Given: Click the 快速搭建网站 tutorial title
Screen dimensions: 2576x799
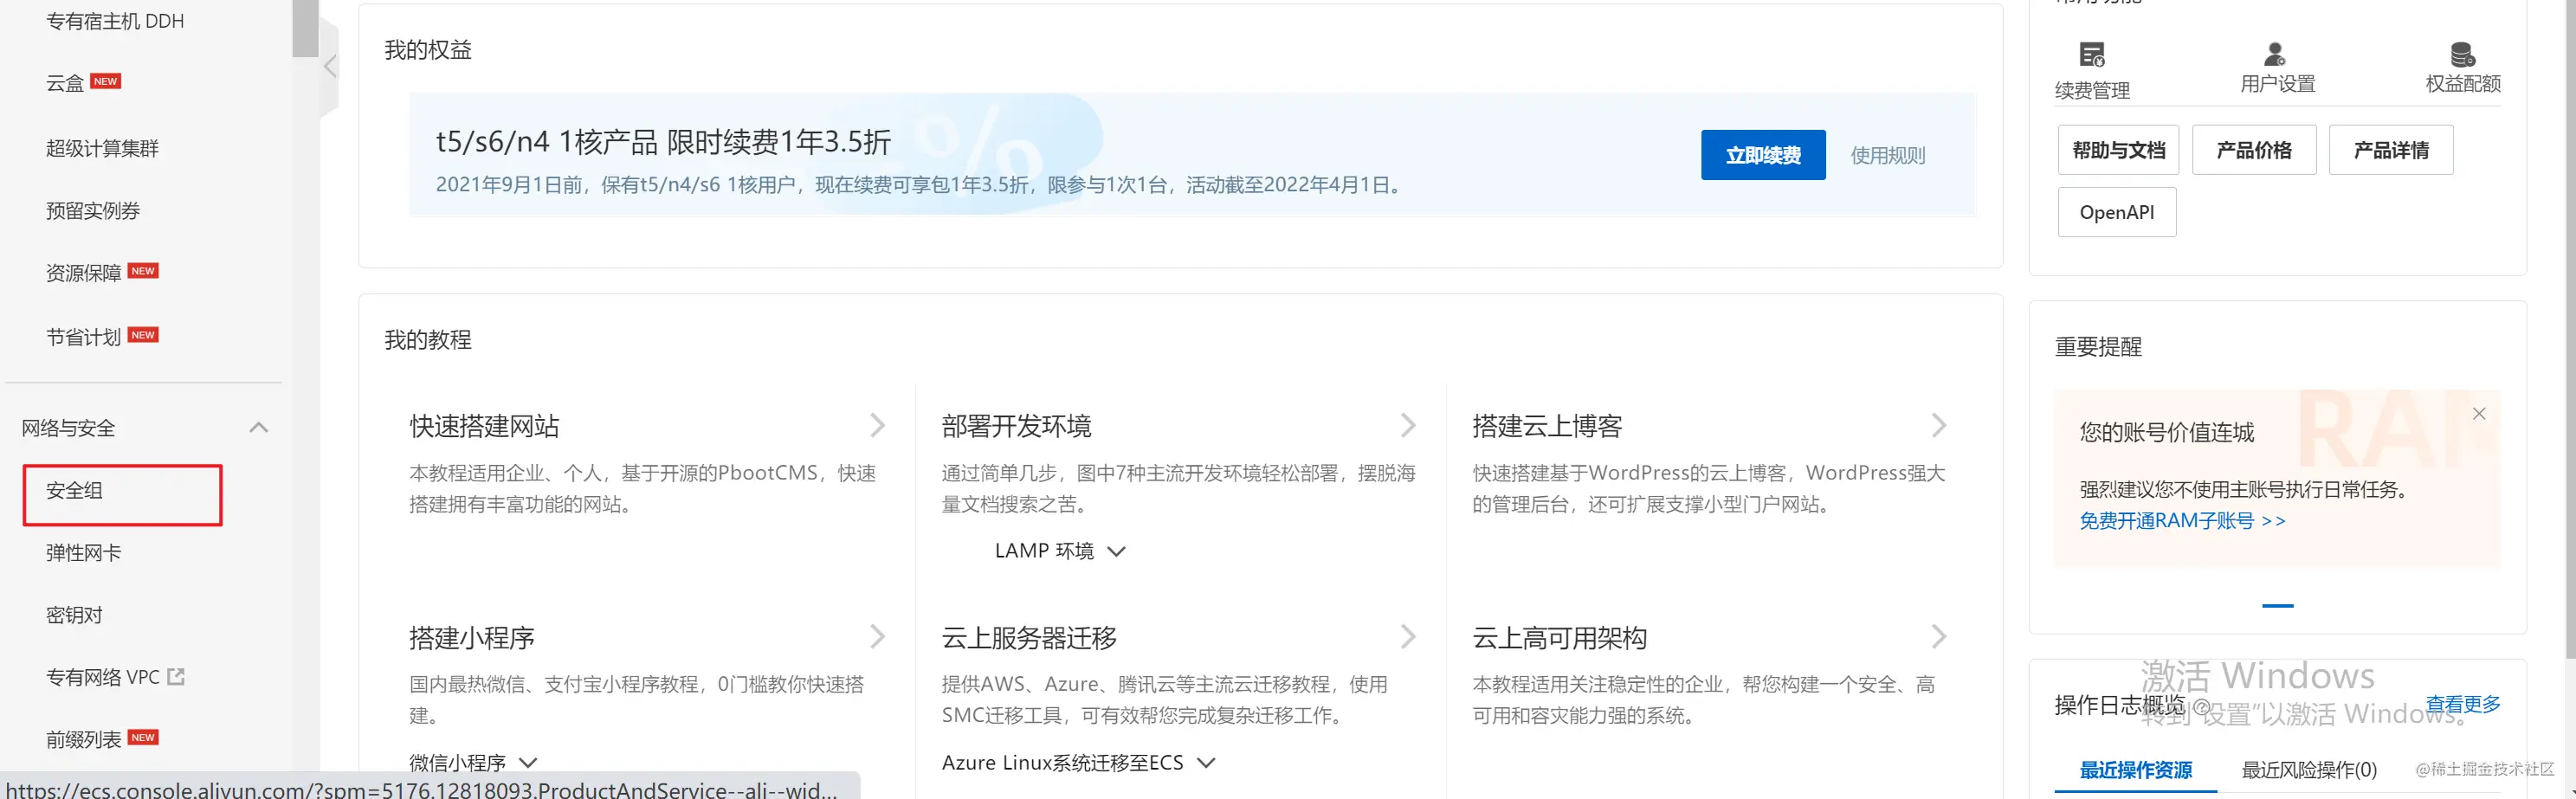Looking at the screenshot, I should tap(484, 426).
